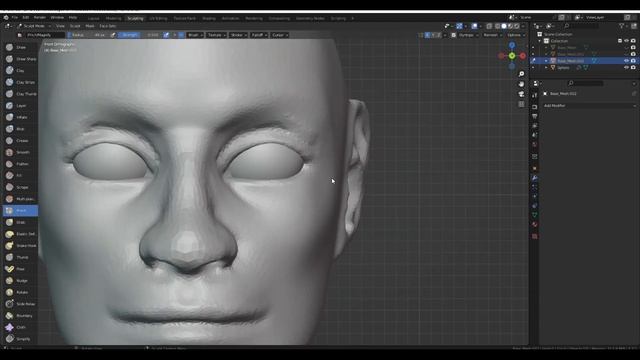
Task: Click the green Y axis gizmo
Action: click(x=512, y=56)
